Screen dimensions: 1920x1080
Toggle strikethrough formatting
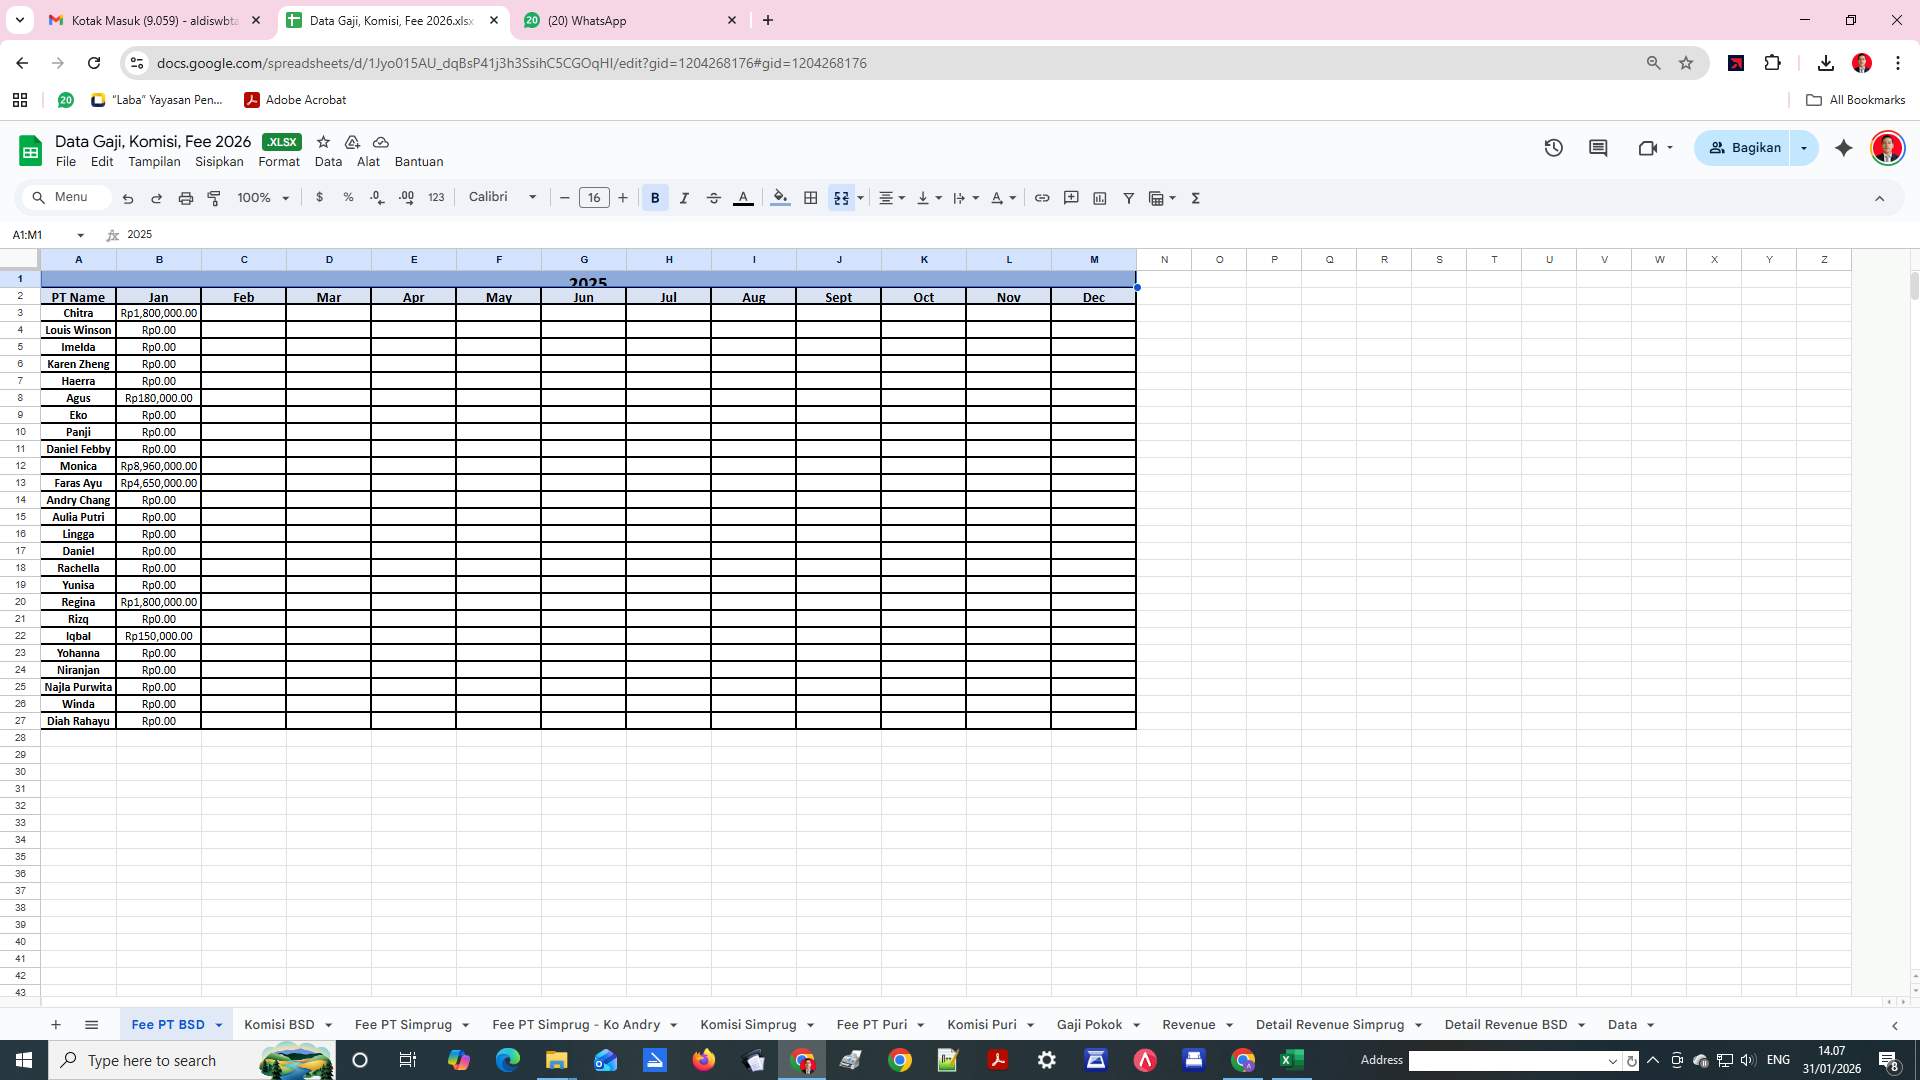[x=714, y=198]
